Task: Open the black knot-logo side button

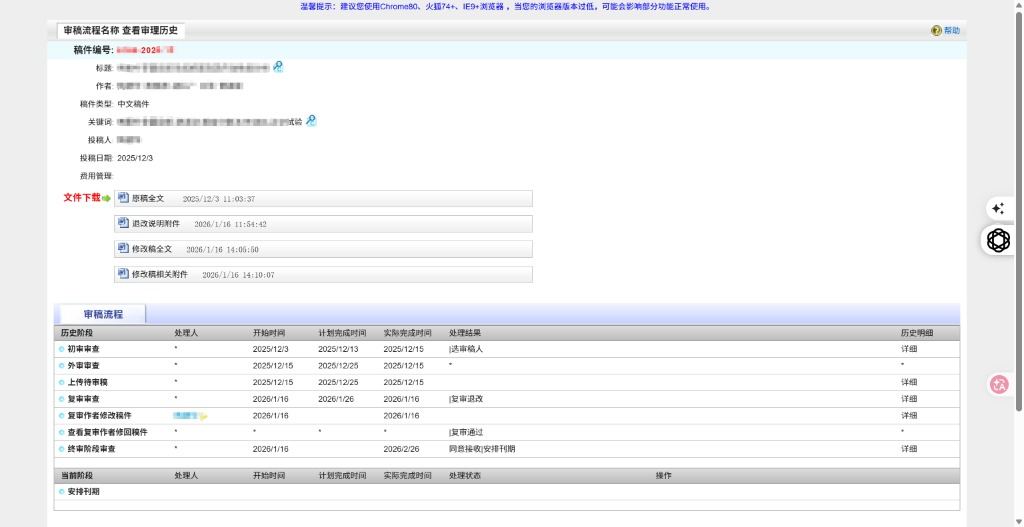Action: [998, 240]
